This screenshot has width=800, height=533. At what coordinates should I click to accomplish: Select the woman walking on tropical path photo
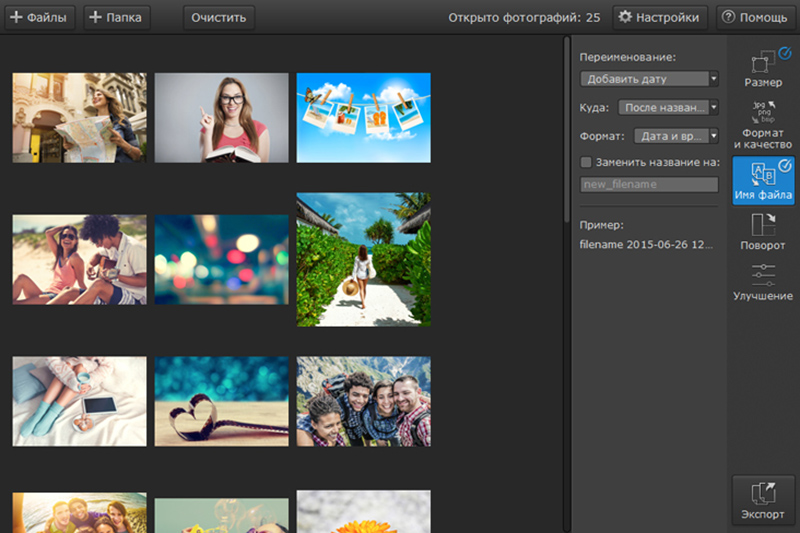(363, 260)
